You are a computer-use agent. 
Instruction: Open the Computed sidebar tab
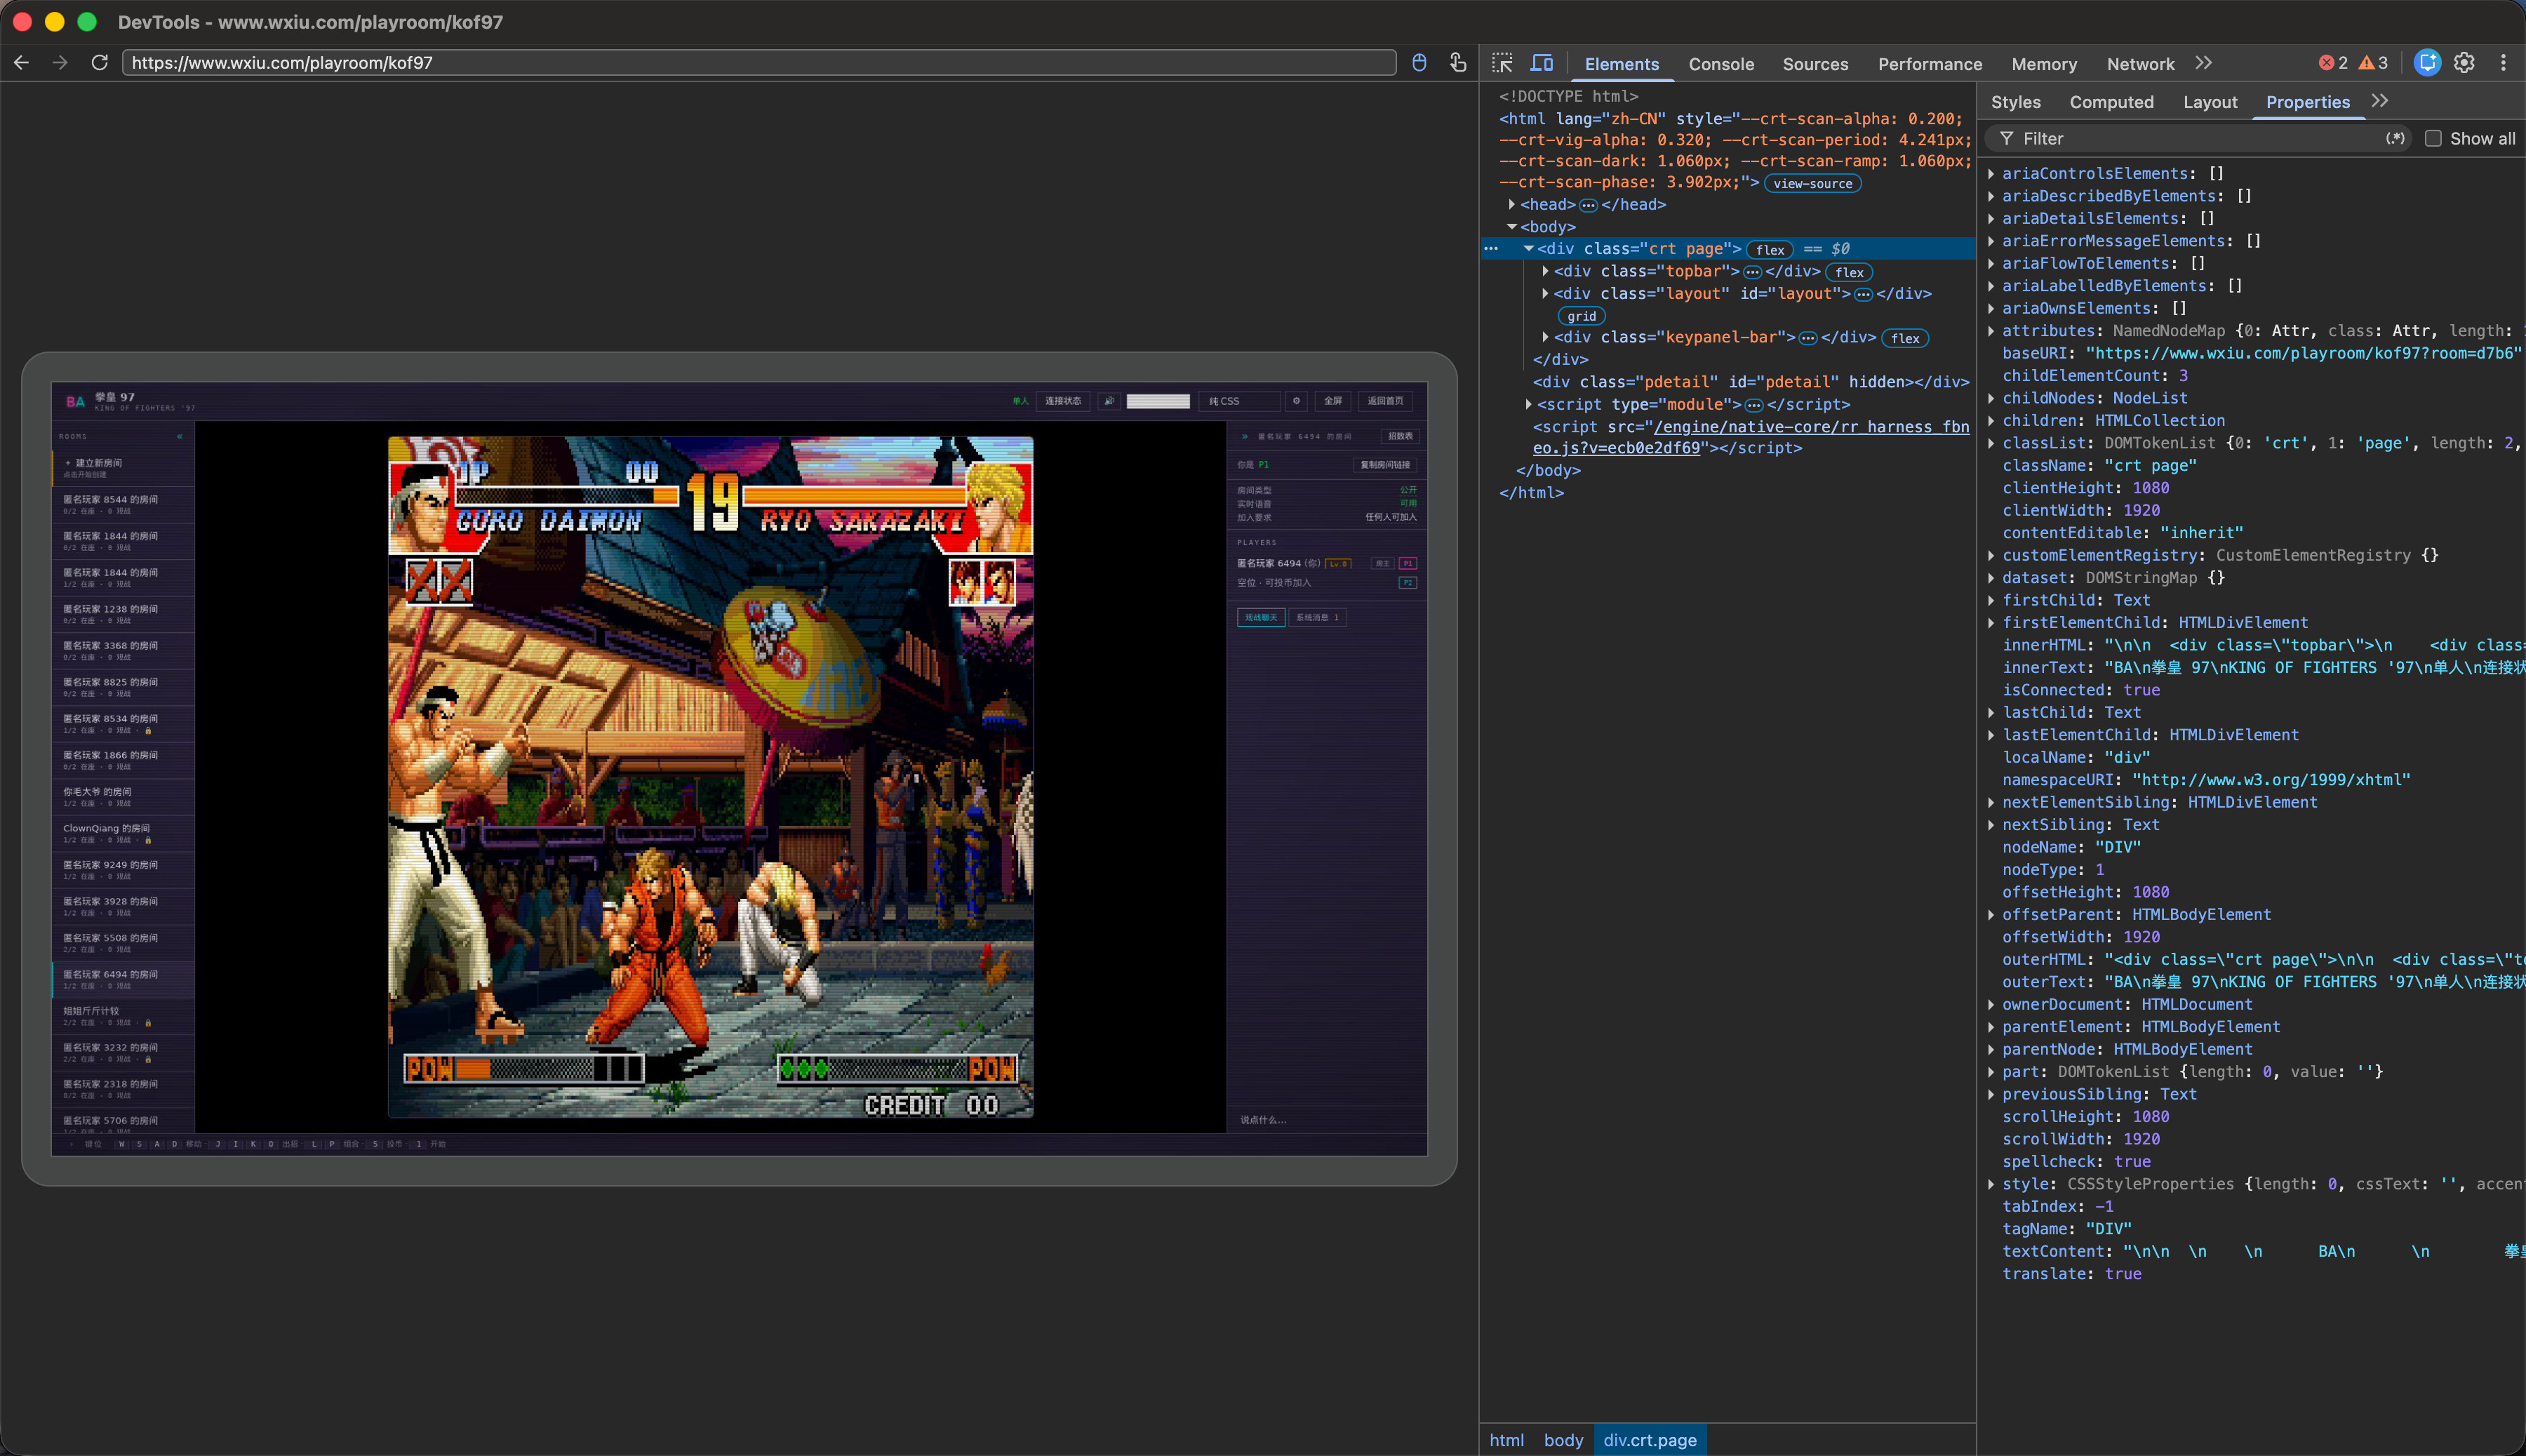coord(2111,102)
